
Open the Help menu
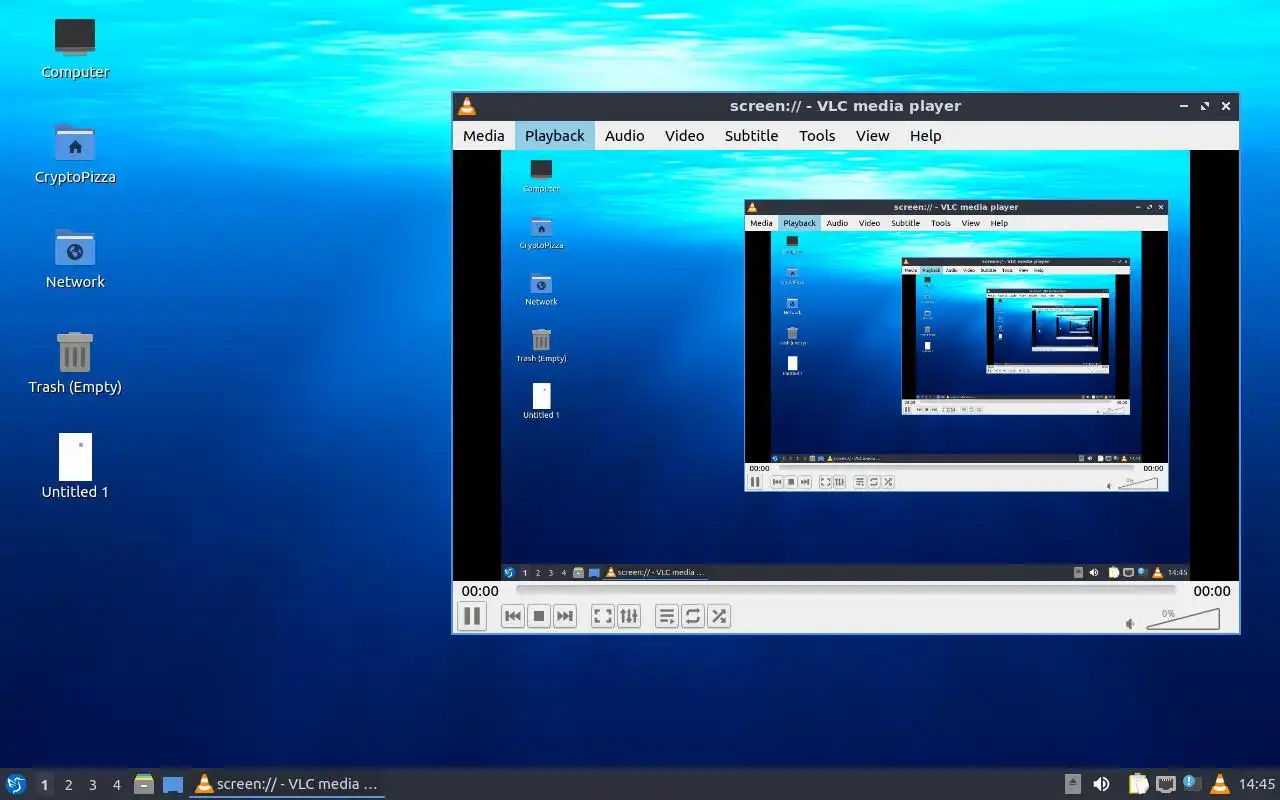coord(926,136)
